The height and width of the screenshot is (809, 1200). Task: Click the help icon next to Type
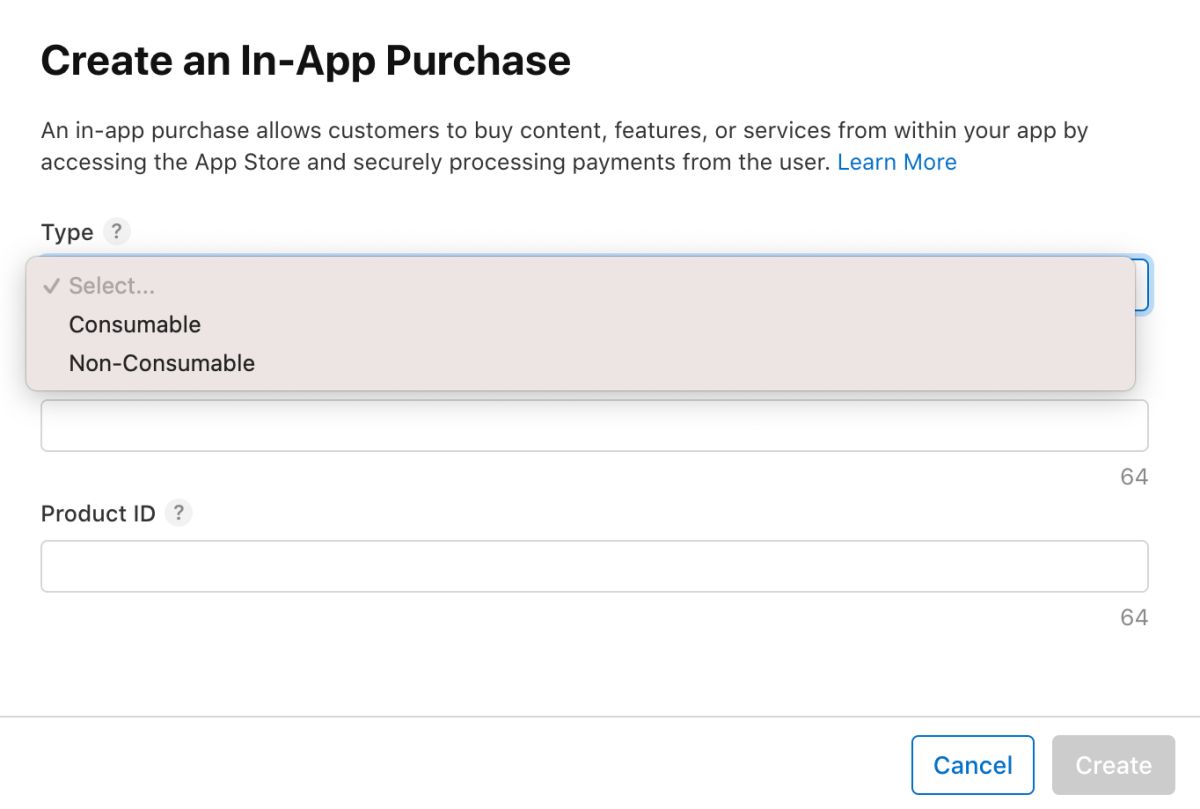pos(117,232)
